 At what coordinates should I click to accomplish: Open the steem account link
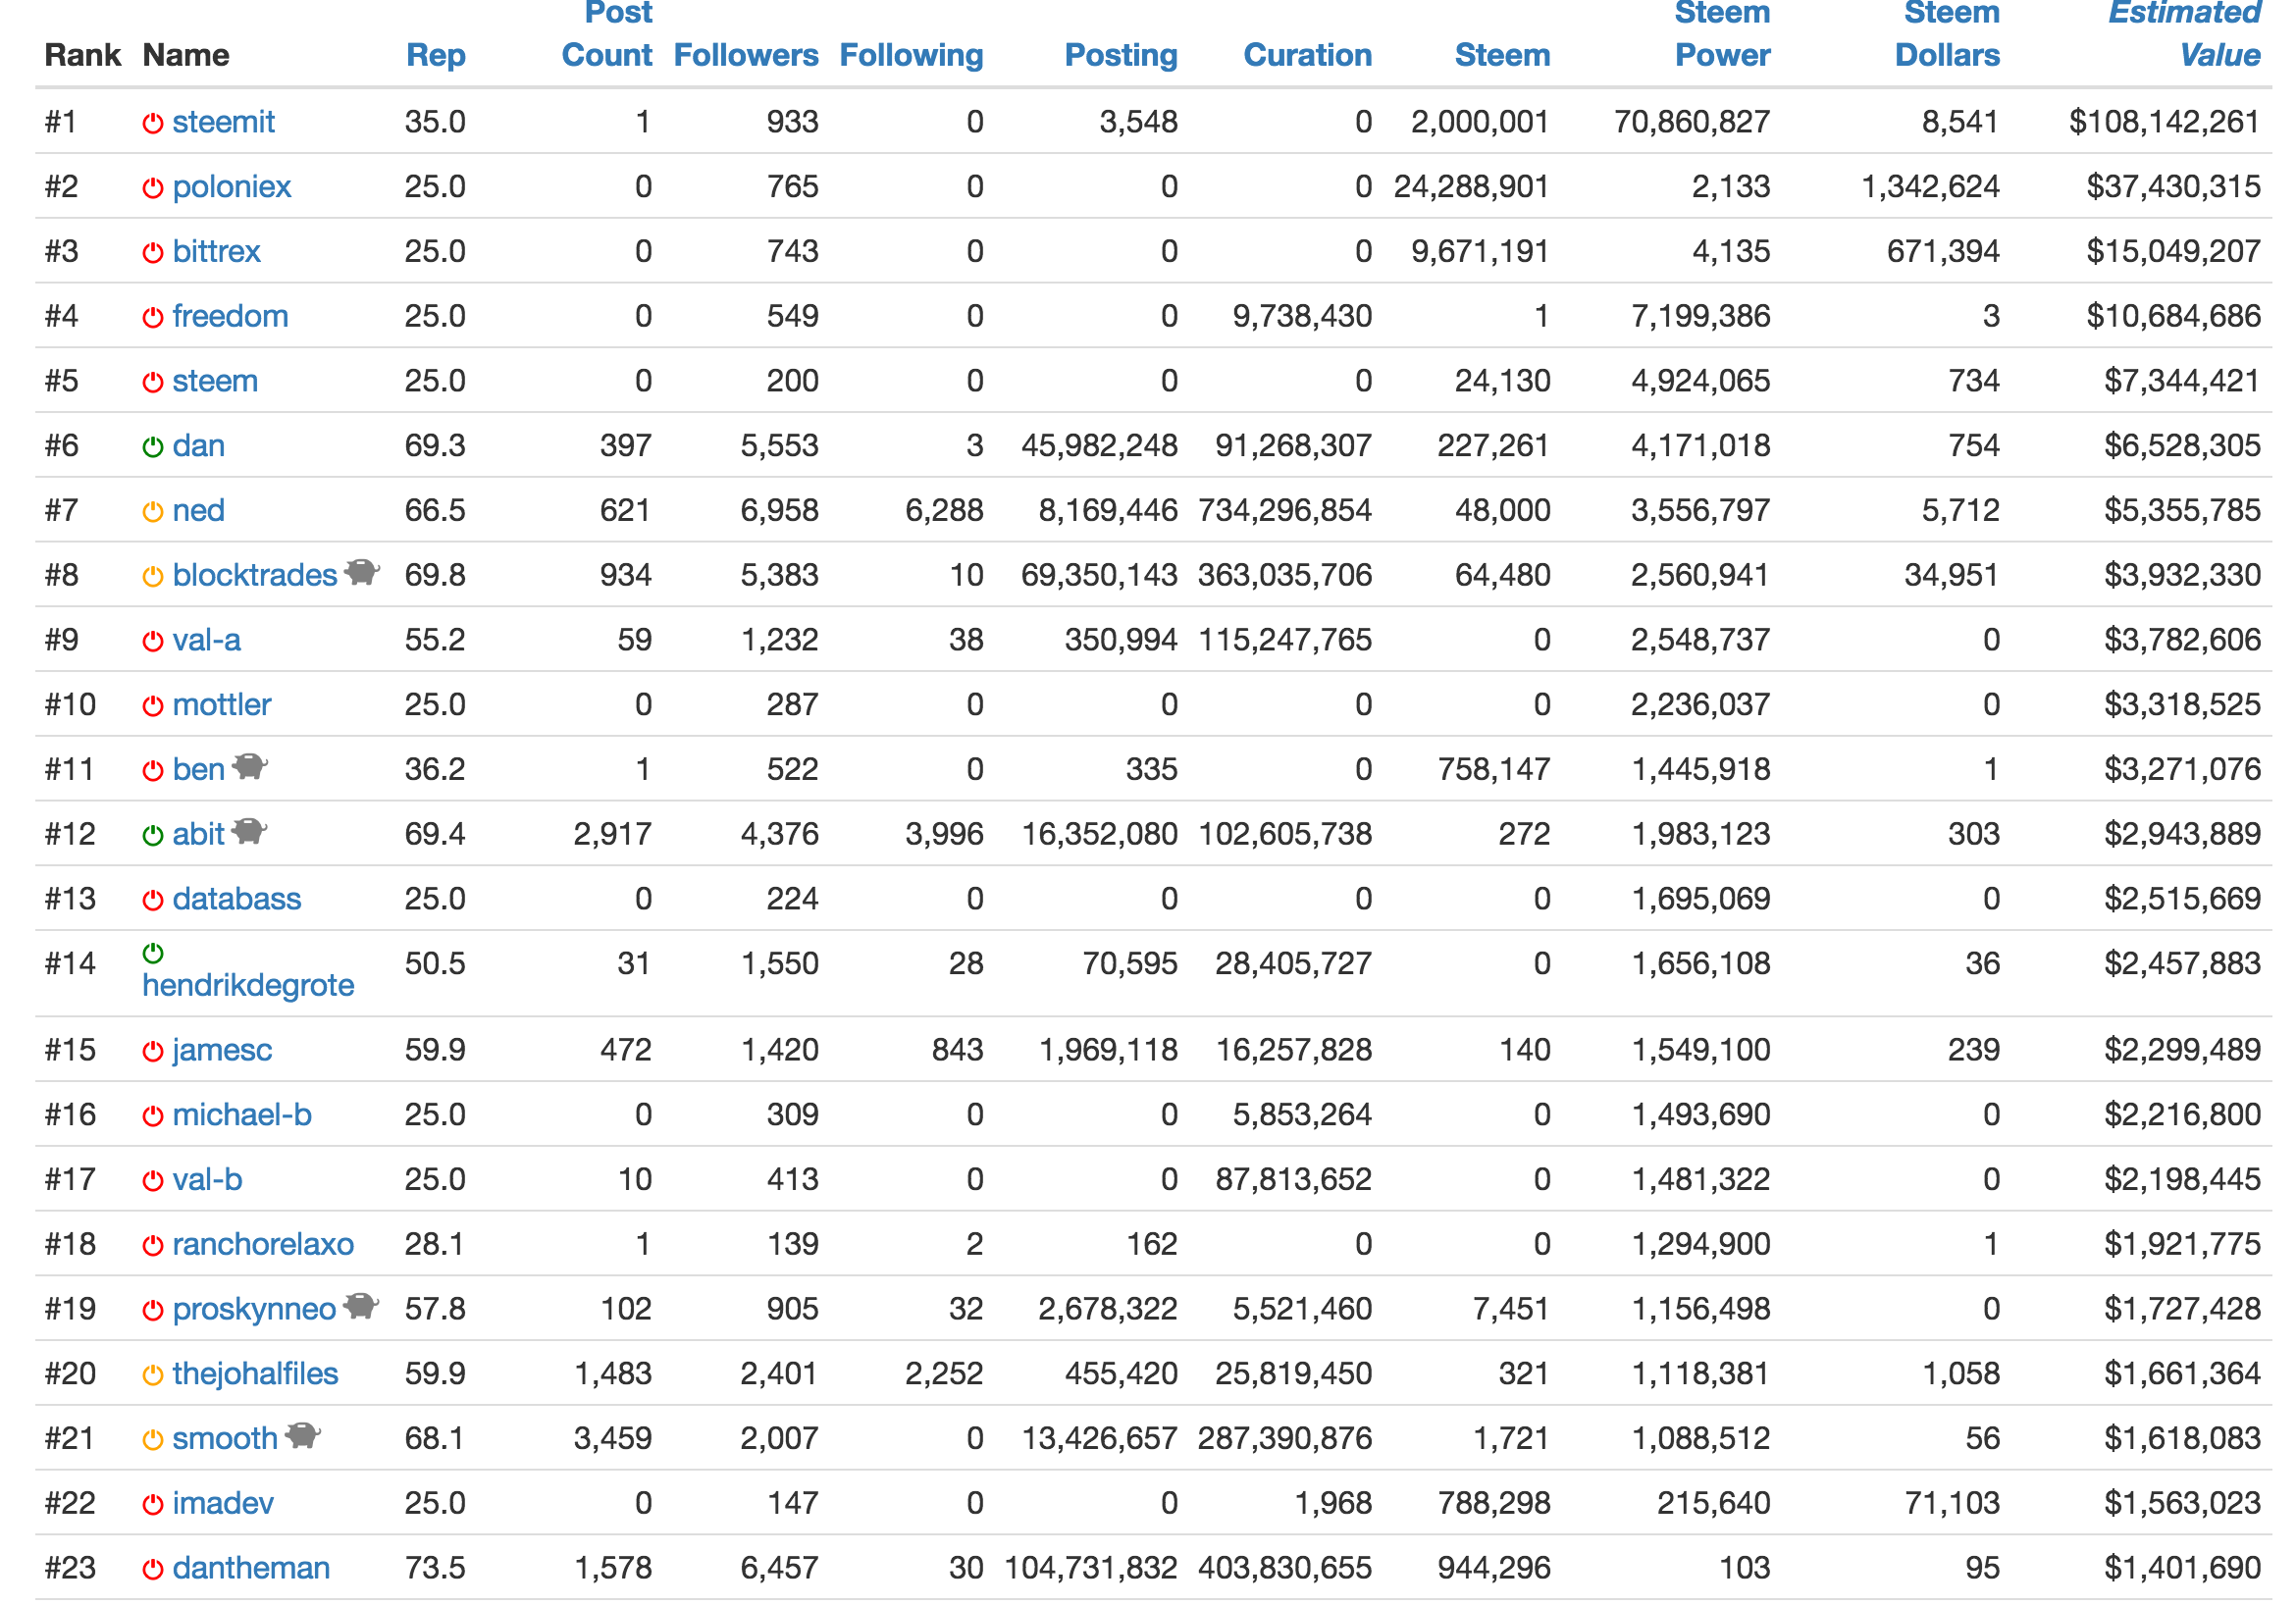click(x=215, y=381)
